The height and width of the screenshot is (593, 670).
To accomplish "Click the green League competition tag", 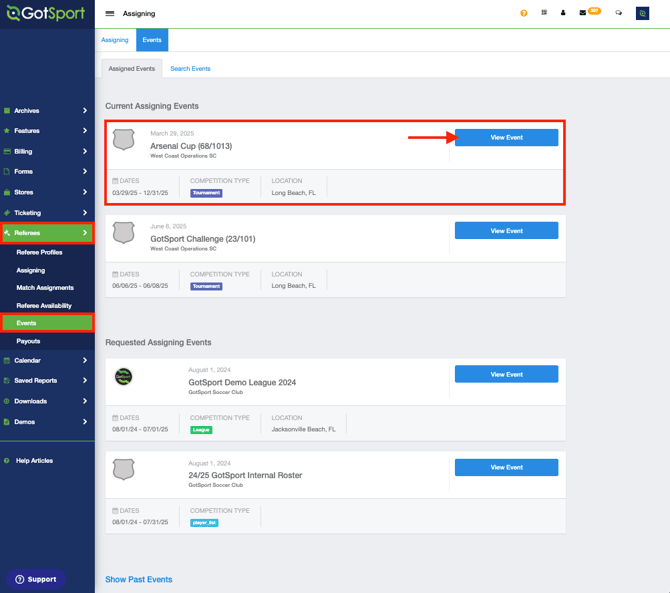I will tap(201, 430).
